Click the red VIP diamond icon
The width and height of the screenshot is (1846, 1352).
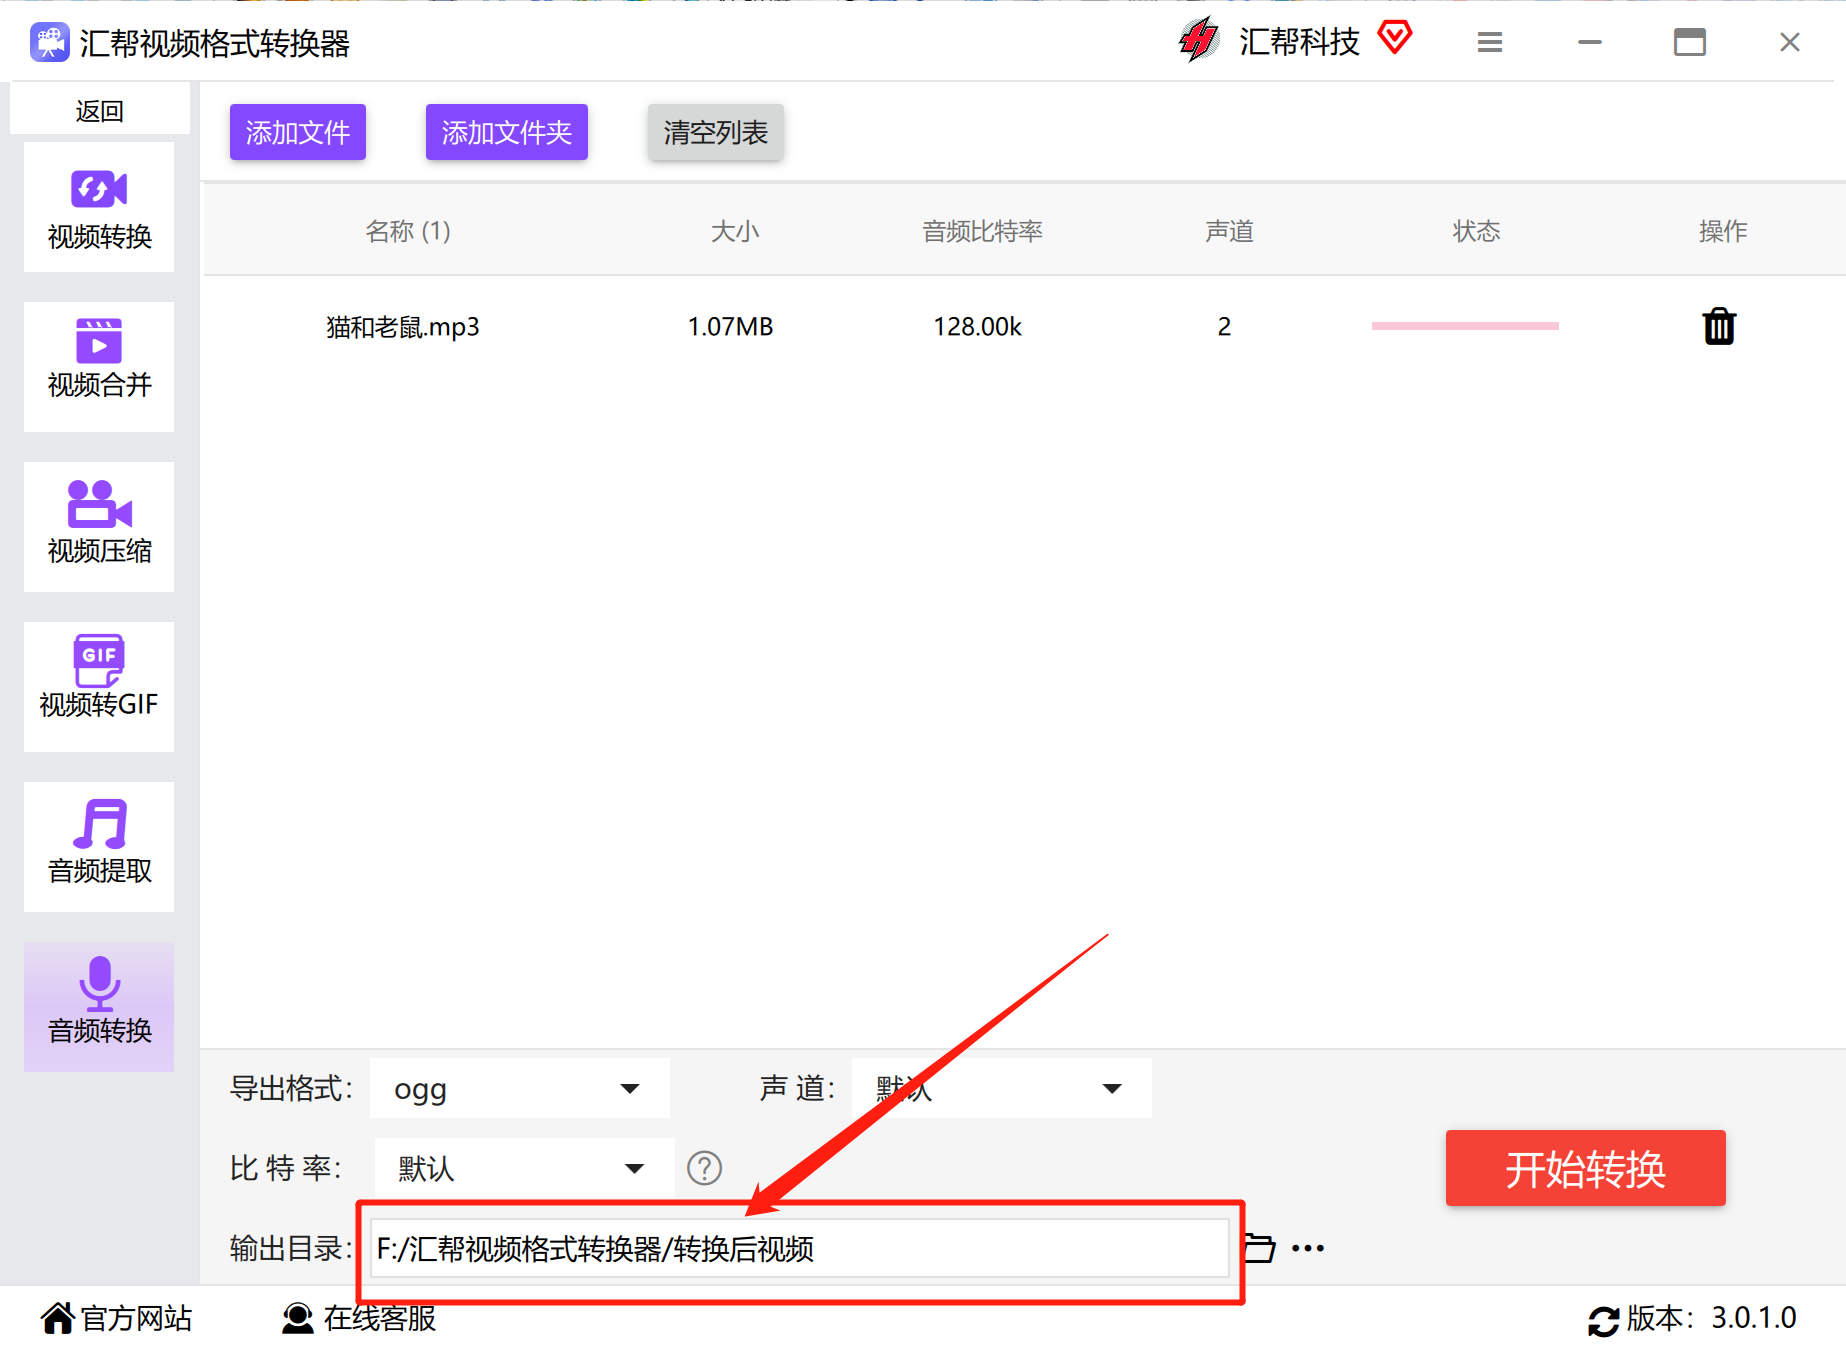(1394, 38)
